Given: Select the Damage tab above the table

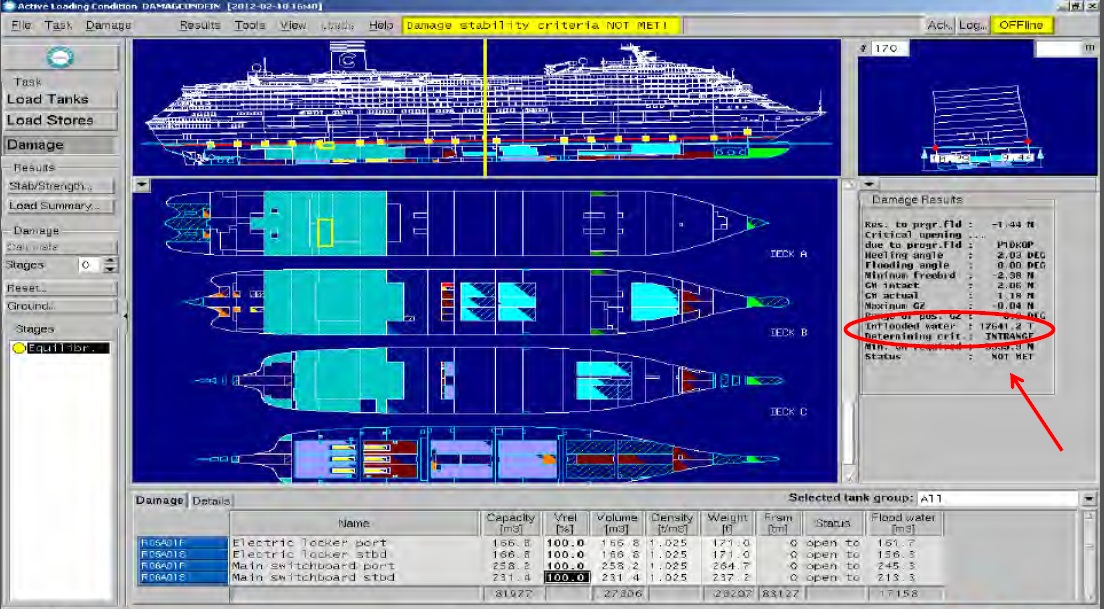Looking at the screenshot, I should tap(160, 500).
